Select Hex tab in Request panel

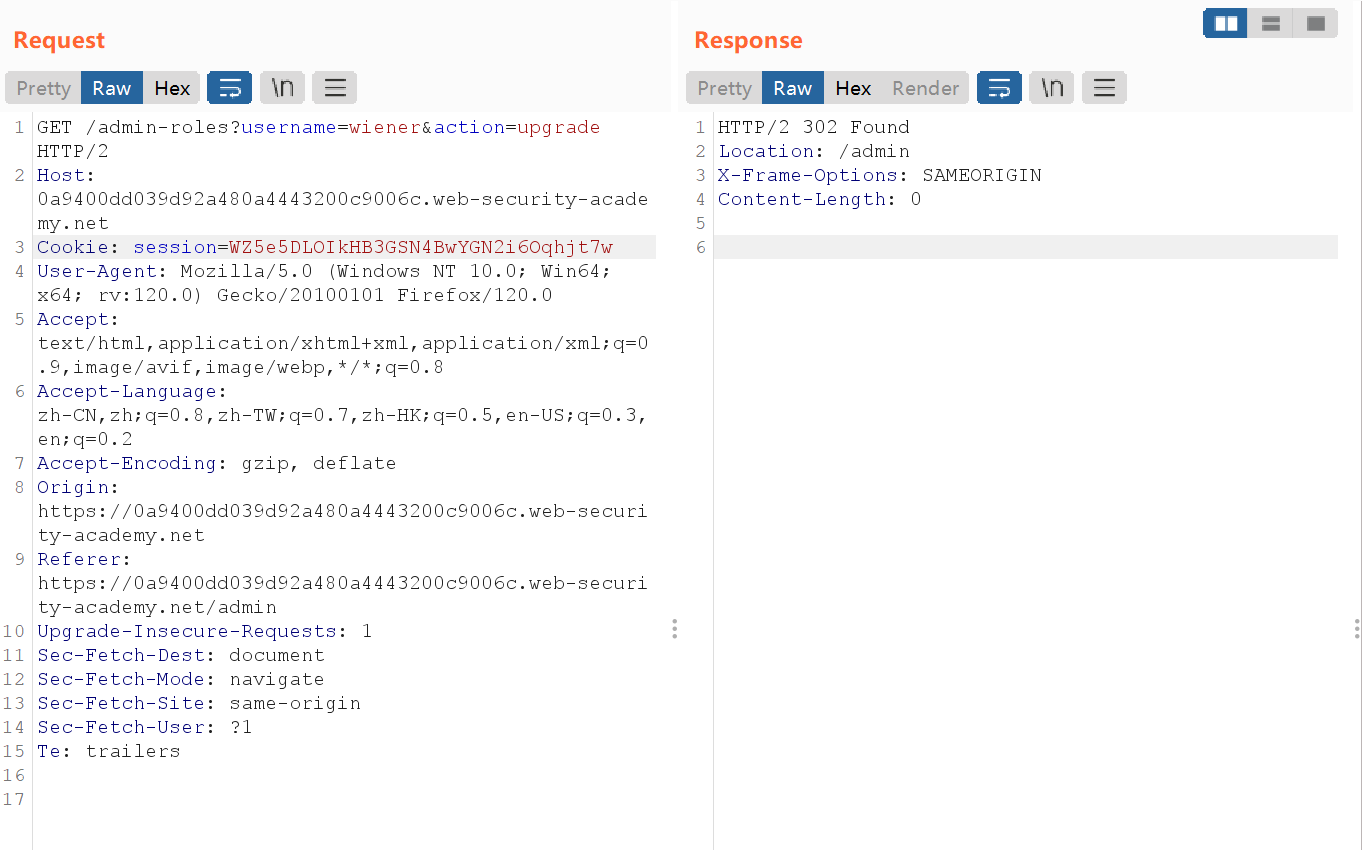pyautogui.click(x=172, y=88)
